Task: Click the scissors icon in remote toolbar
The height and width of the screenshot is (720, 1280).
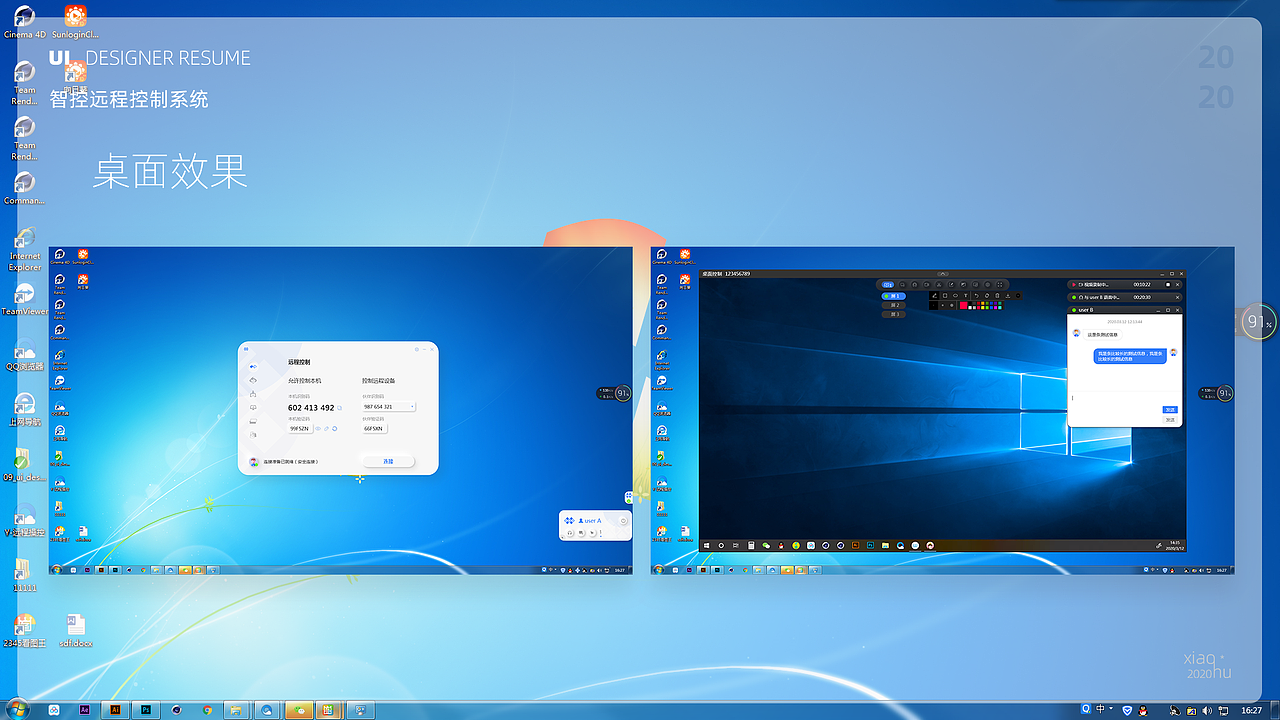Action: tap(939, 285)
